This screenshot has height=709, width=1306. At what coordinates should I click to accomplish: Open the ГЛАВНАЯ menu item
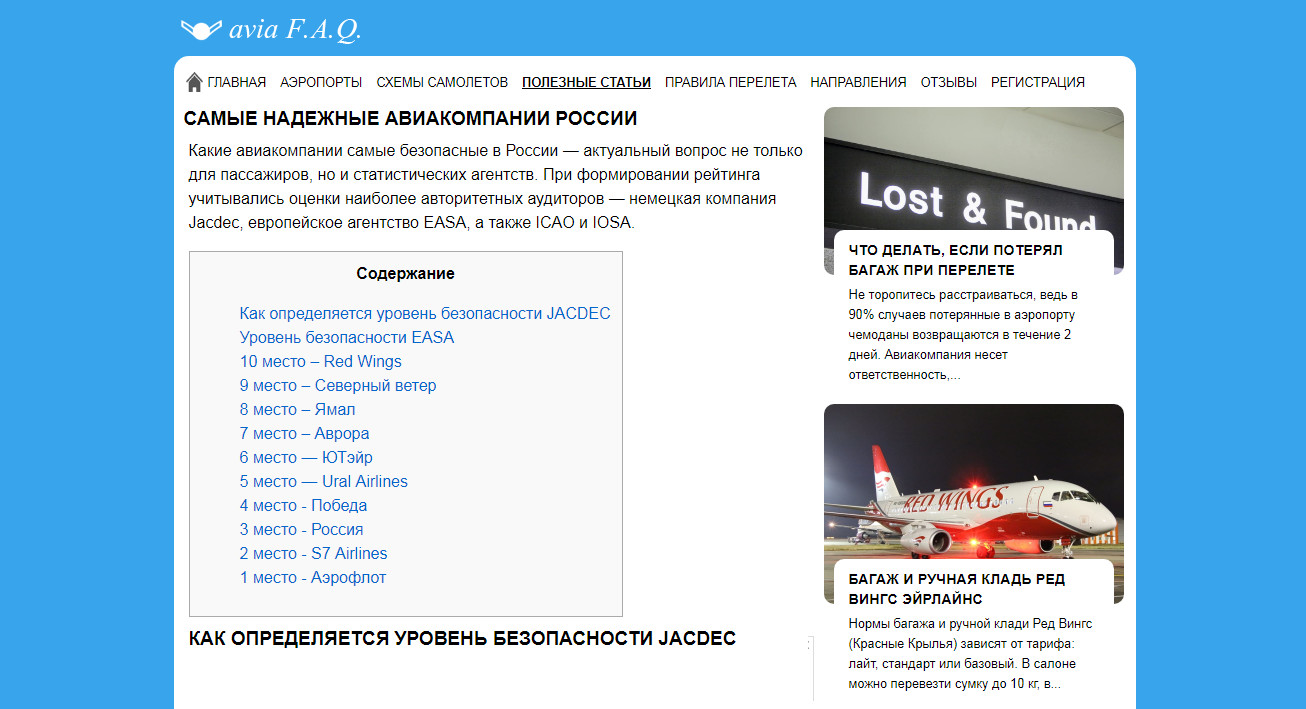[237, 82]
